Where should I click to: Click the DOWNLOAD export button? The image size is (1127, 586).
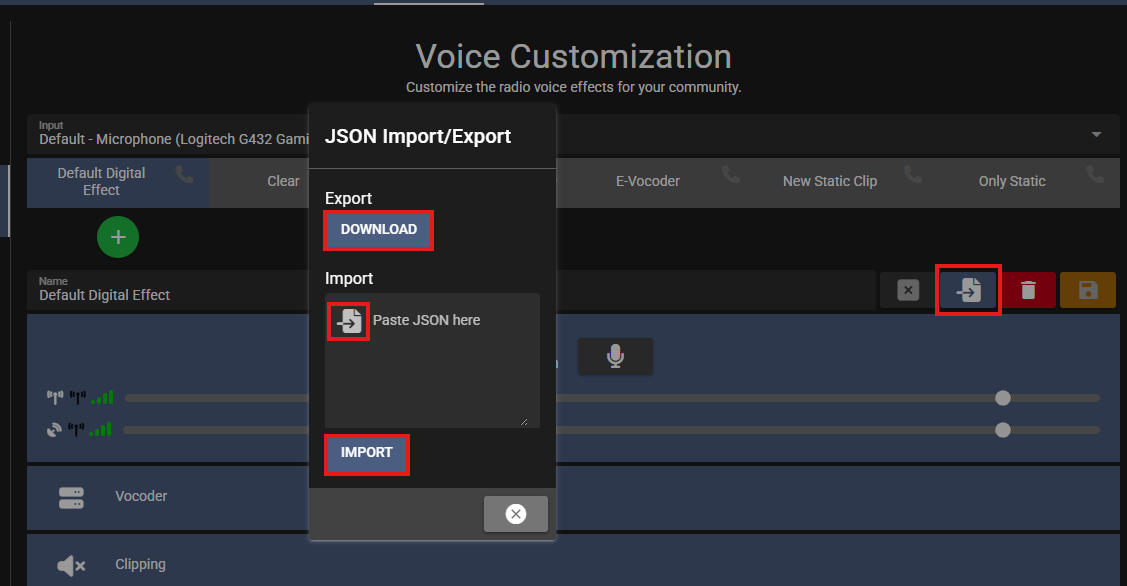378,230
